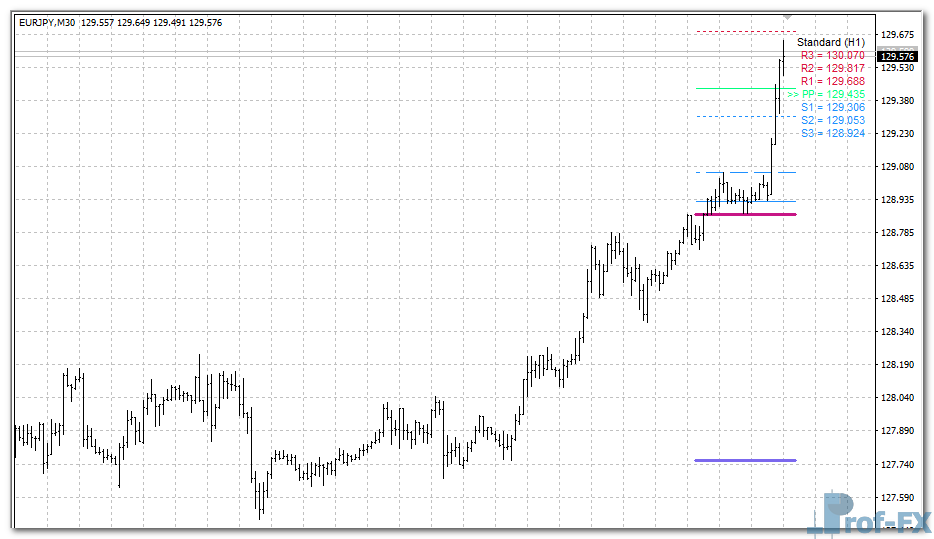Click the gray chart shift triangle marker
The height and width of the screenshot is (539, 934).
click(x=788, y=17)
